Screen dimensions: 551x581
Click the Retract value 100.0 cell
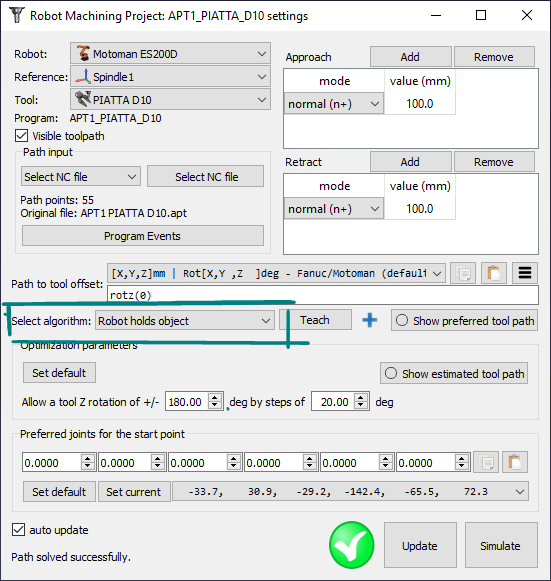420,209
